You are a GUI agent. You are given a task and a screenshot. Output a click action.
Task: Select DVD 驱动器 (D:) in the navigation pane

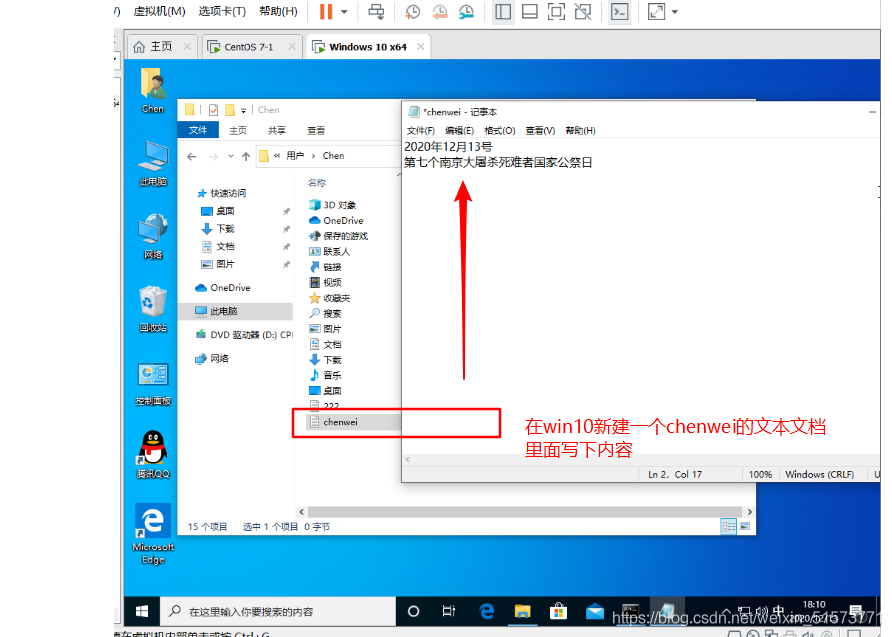(x=243, y=334)
